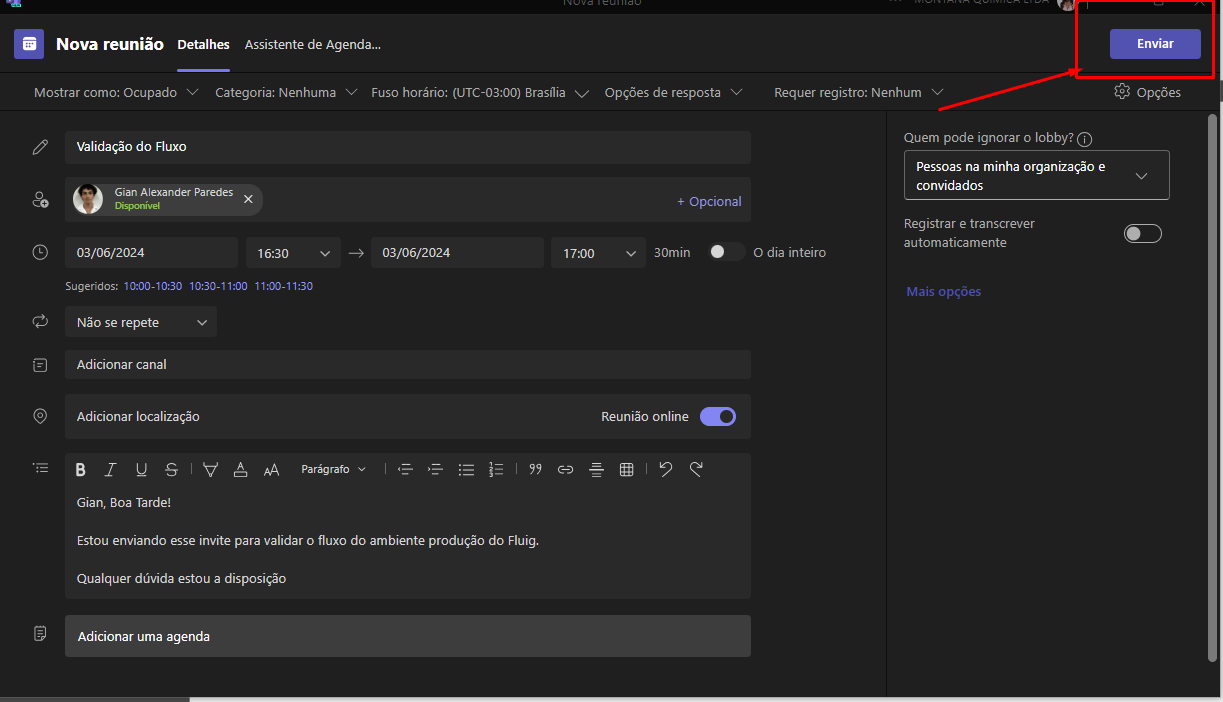Viewport: 1223px width, 702px height.
Task: Apply italic formatting to text
Action: coord(111,469)
